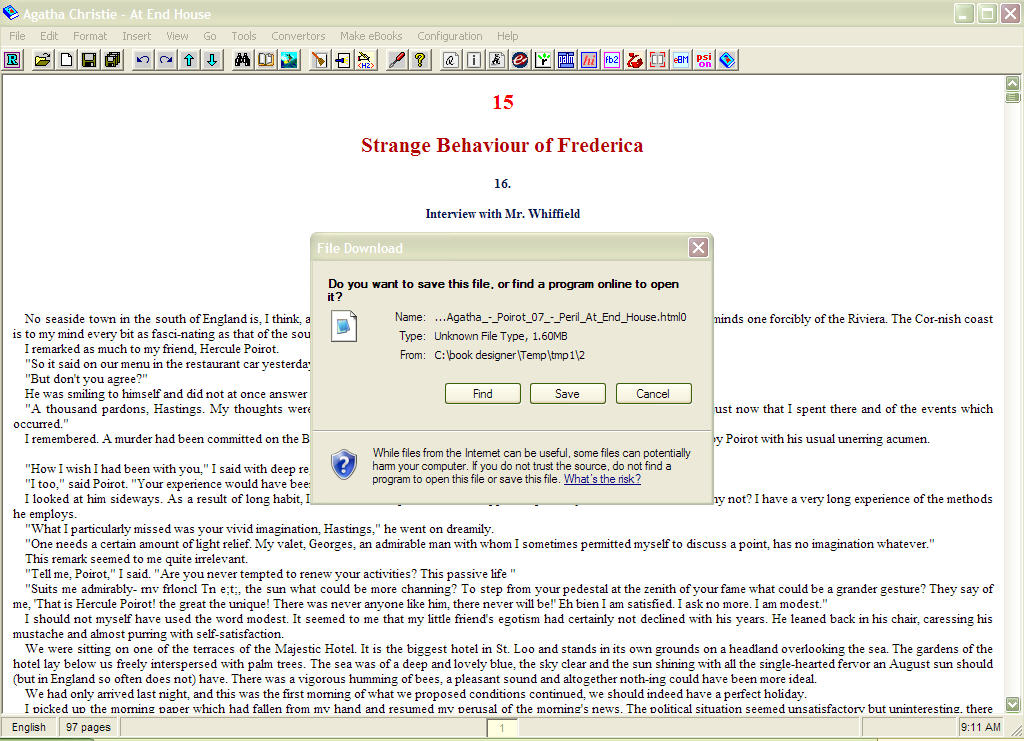Open the Configuration menu

[450, 36]
